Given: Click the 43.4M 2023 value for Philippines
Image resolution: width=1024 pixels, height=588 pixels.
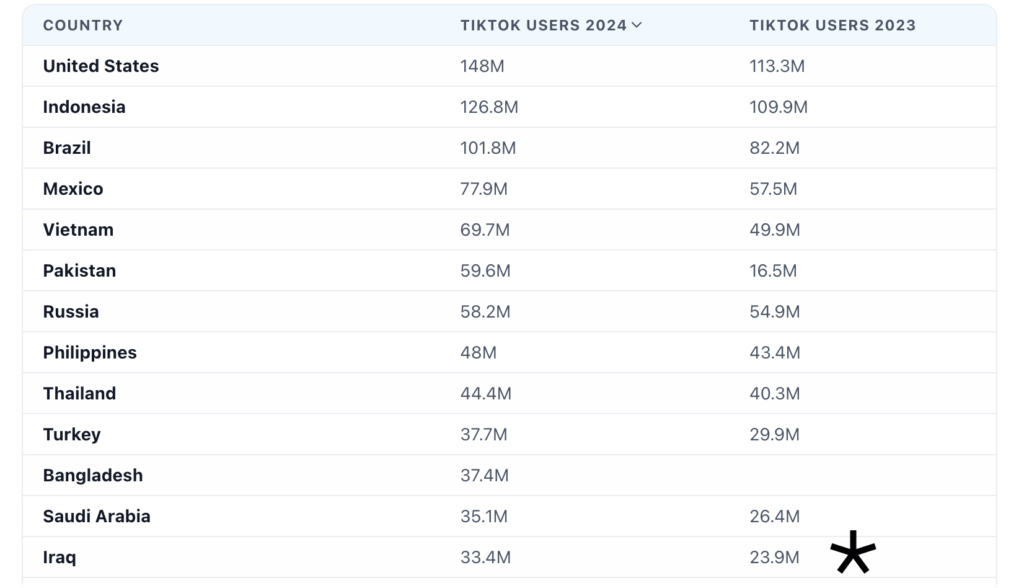Looking at the screenshot, I should pos(775,353).
